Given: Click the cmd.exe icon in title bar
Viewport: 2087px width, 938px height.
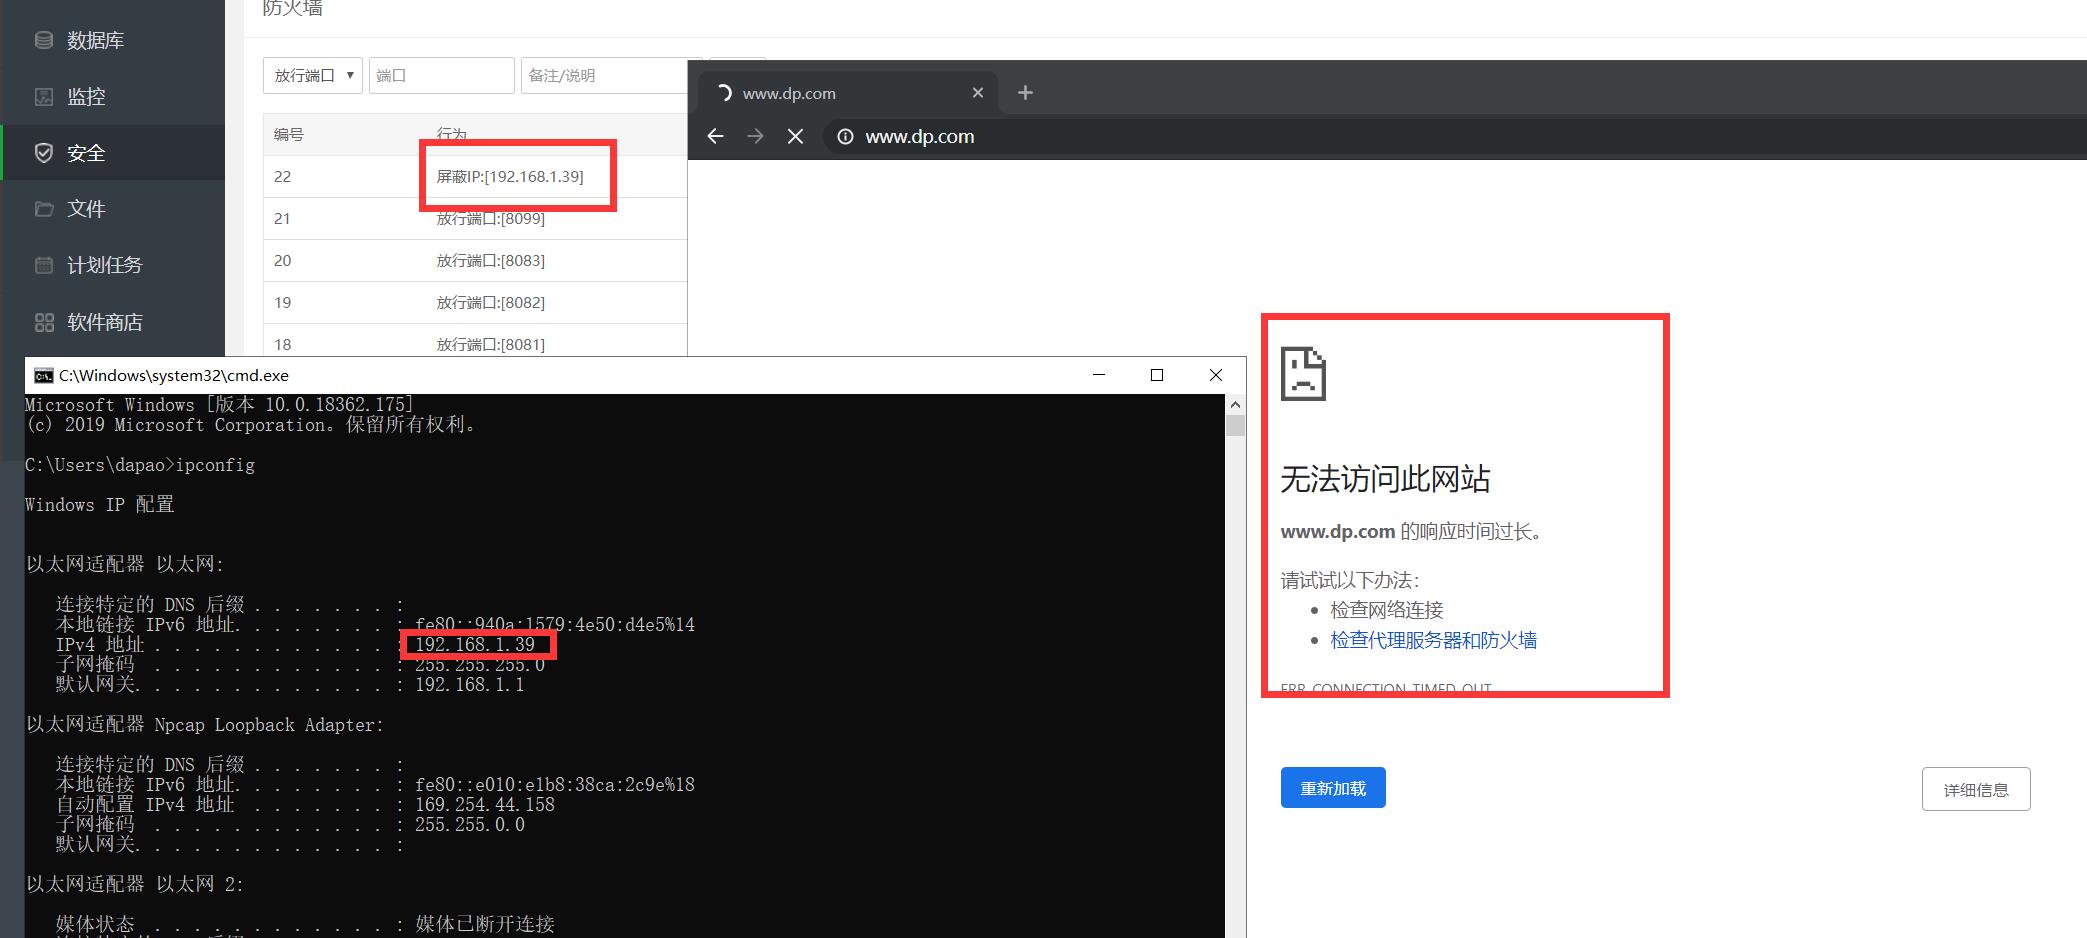Looking at the screenshot, I should (x=42, y=375).
